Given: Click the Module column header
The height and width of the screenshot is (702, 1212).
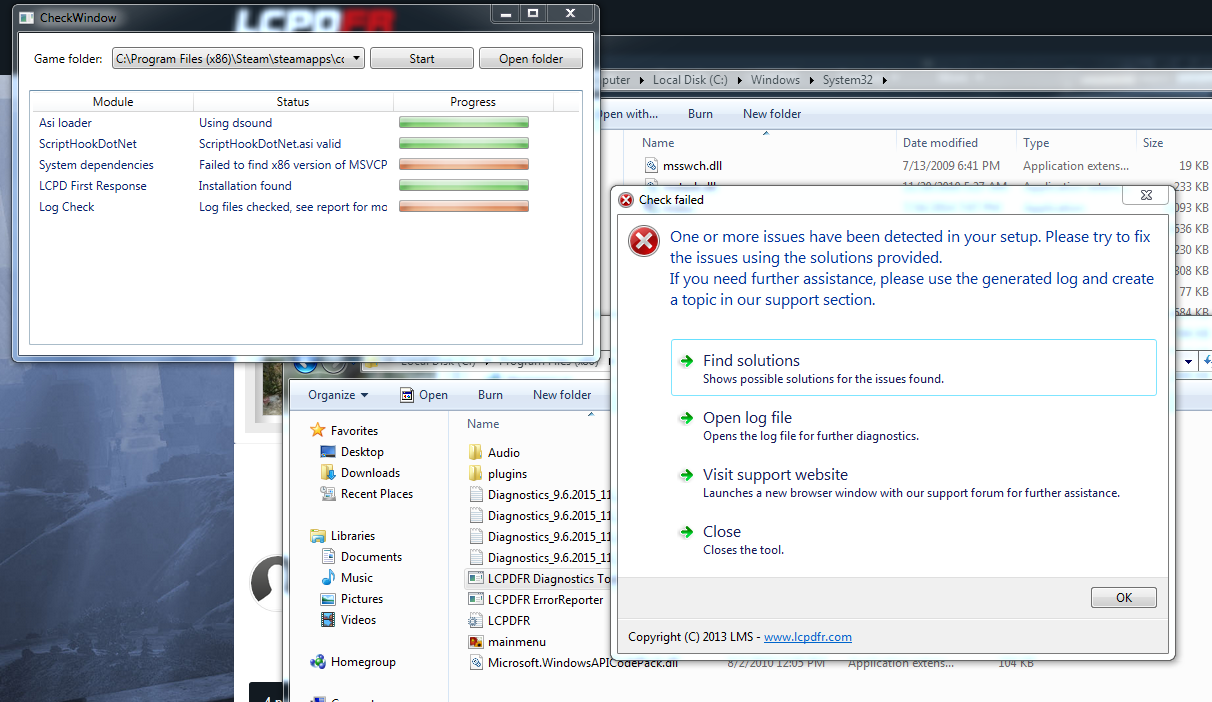Looking at the screenshot, I should (x=112, y=102).
